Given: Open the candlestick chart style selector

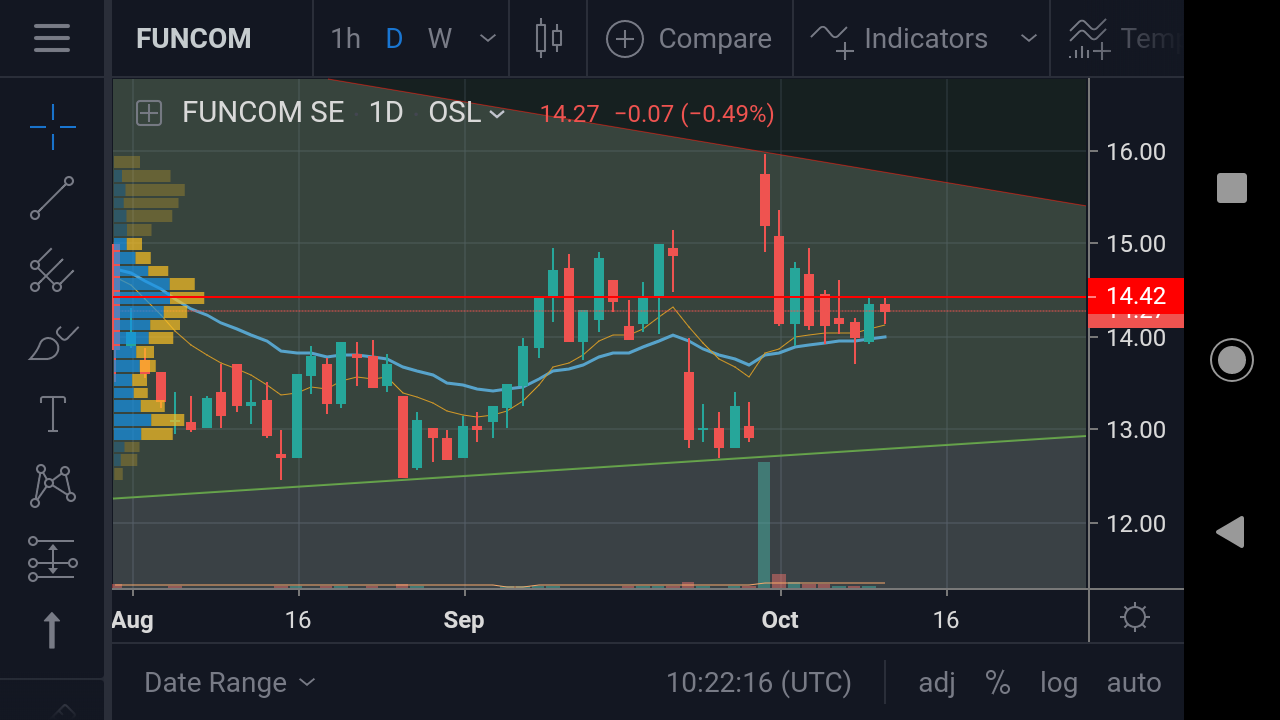Looking at the screenshot, I should (x=548, y=38).
